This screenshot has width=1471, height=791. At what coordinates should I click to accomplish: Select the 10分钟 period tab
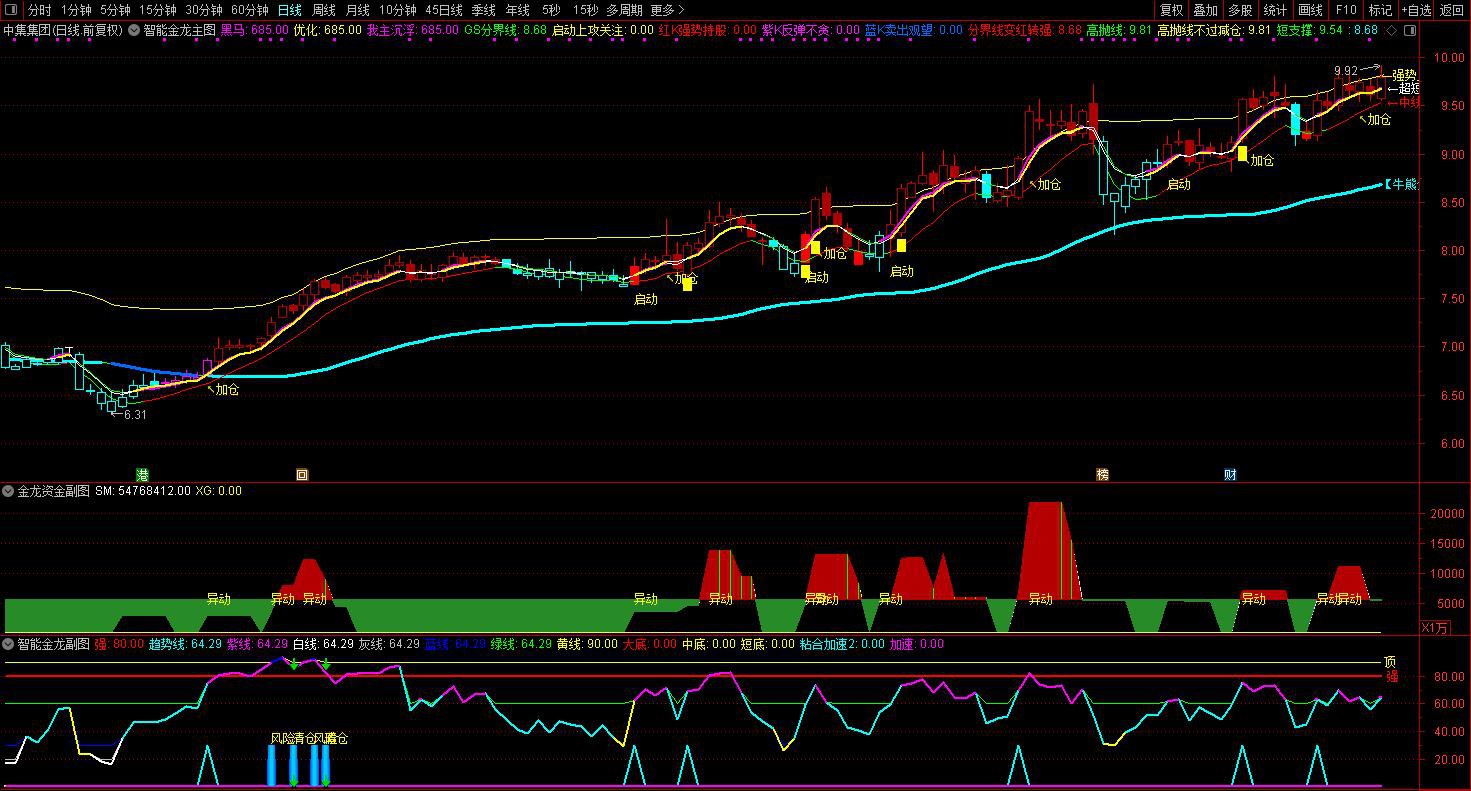point(397,10)
